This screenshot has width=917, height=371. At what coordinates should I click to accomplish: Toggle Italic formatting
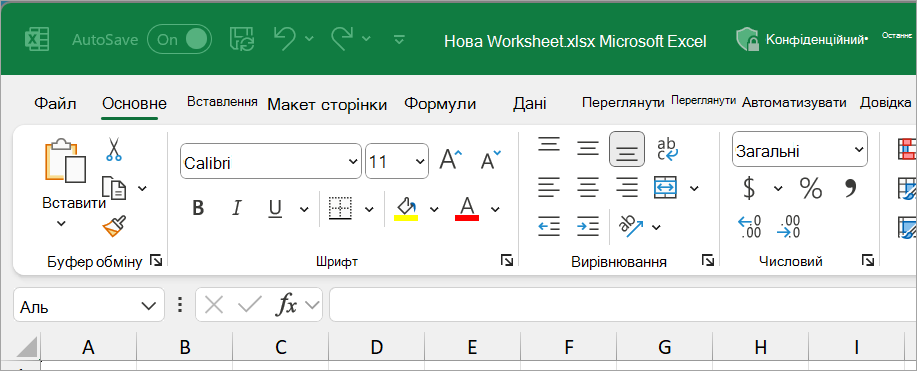237,208
